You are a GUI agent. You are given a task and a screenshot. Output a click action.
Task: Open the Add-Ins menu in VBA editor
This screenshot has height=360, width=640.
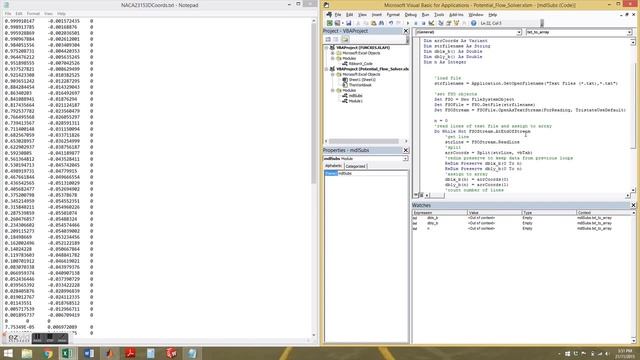click(x=456, y=15)
